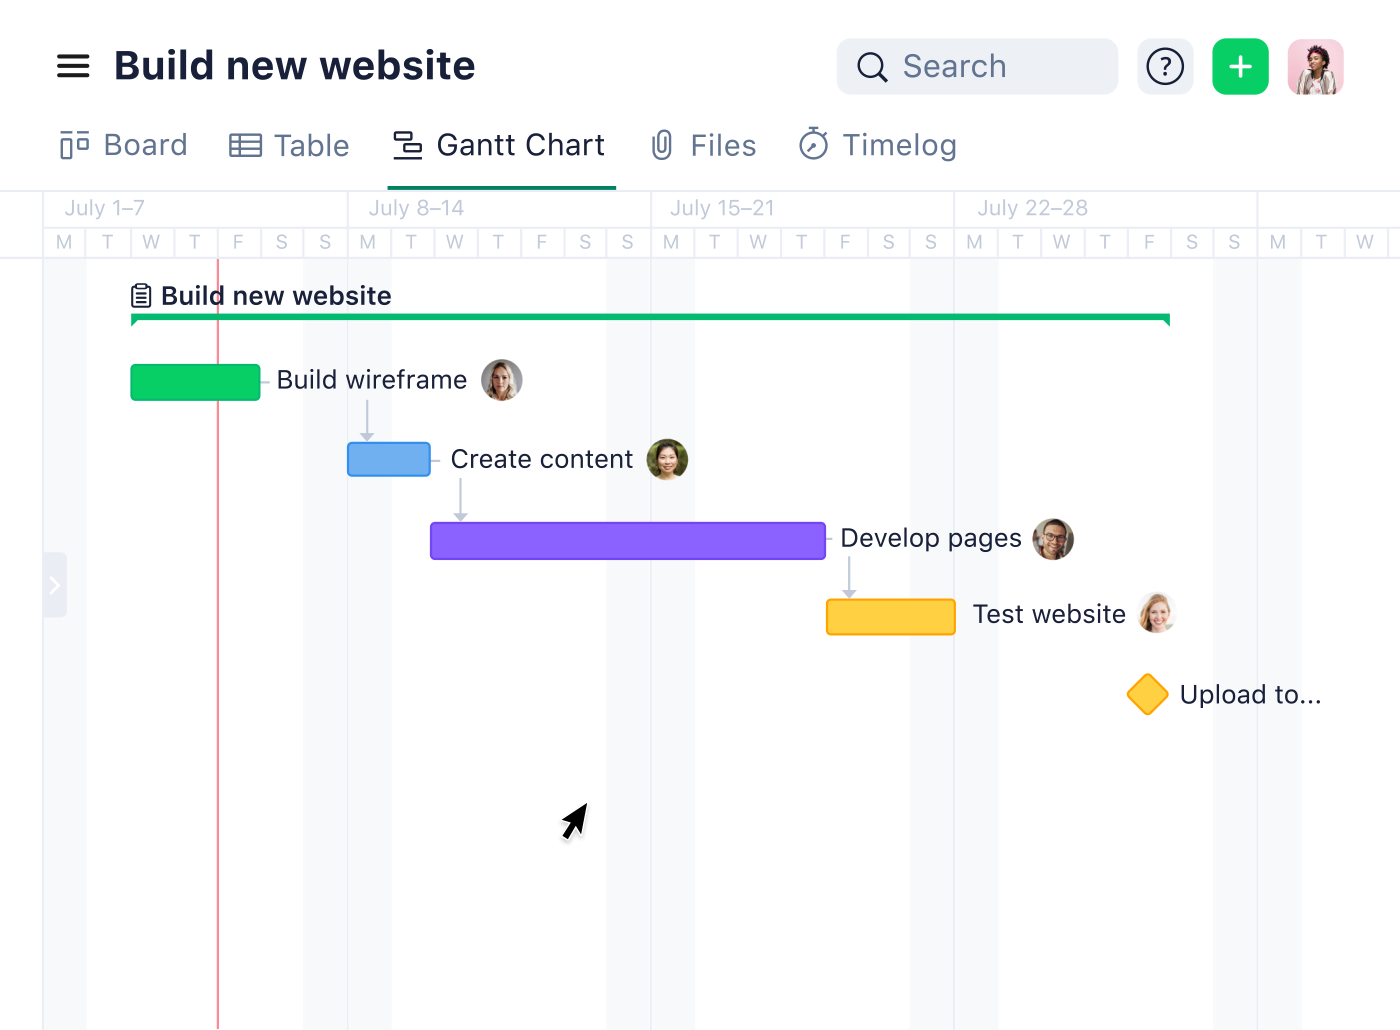Click the search magnifier icon

[871, 66]
